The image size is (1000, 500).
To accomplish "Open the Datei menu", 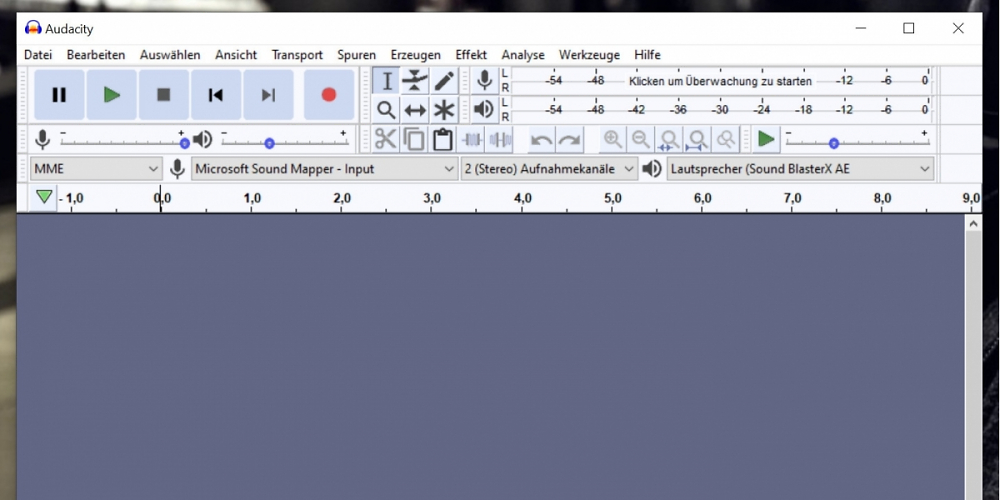I will [x=38, y=55].
